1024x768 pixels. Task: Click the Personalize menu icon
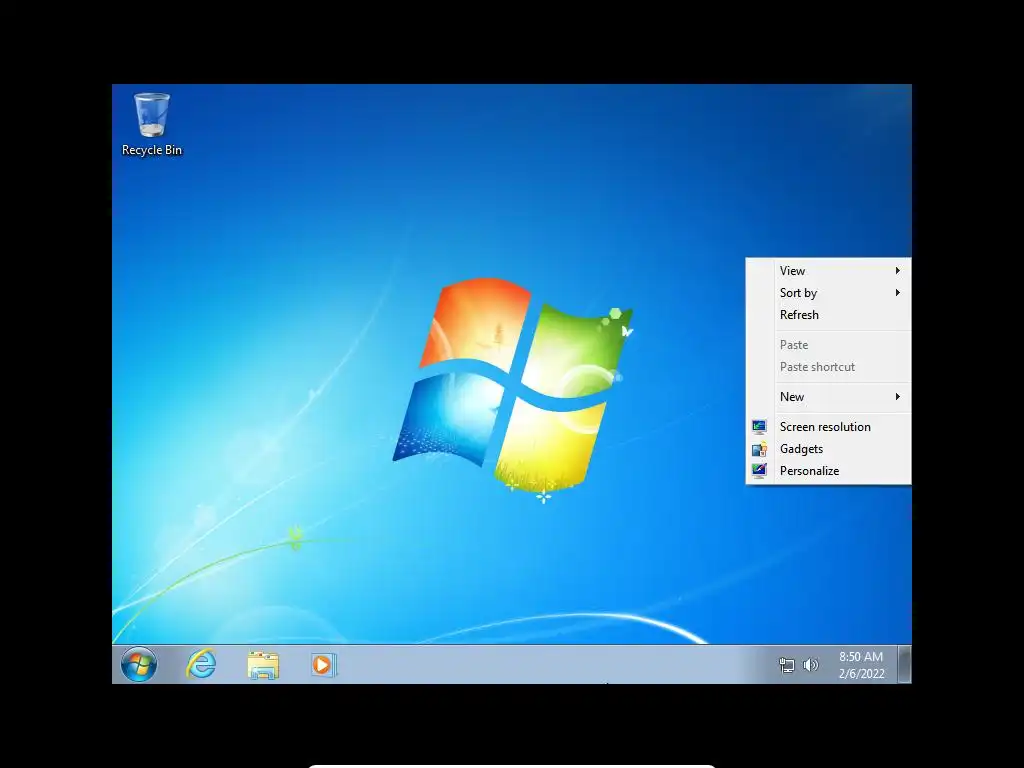click(x=759, y=471)
